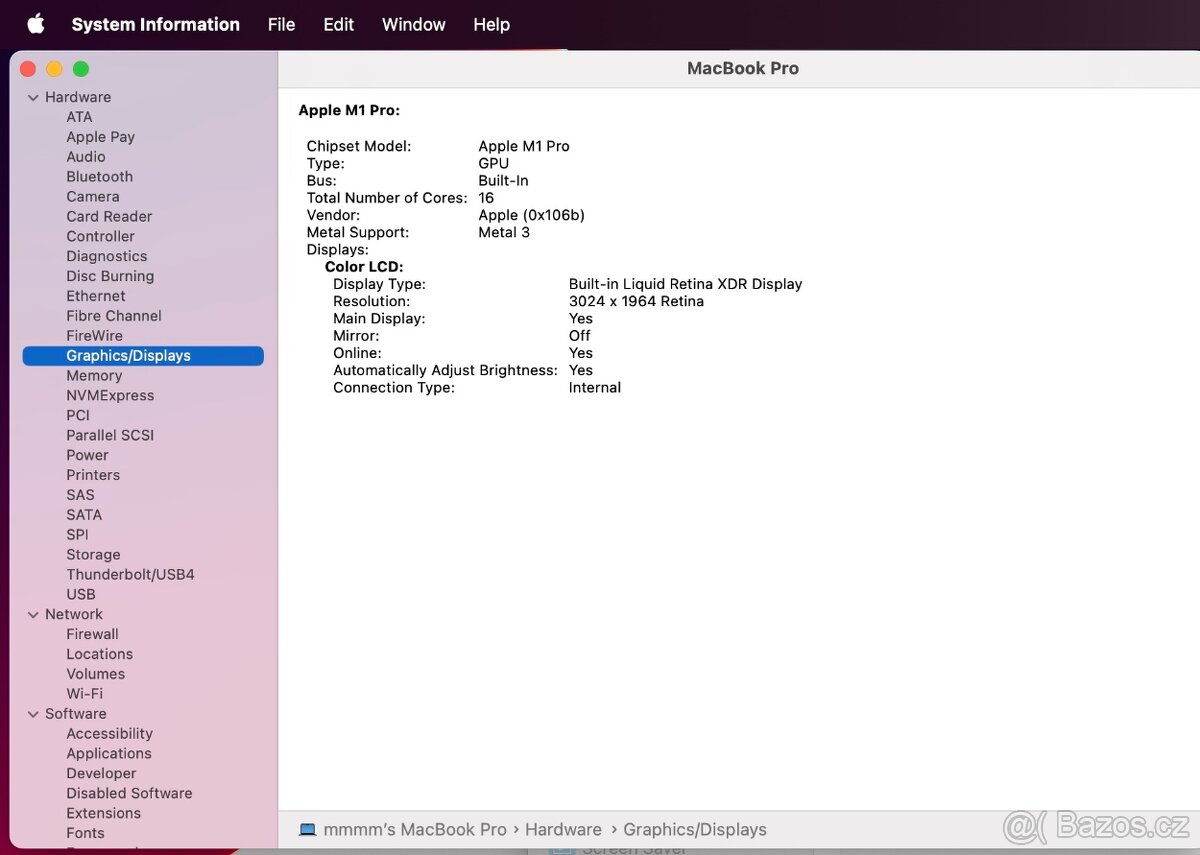Collapse the Software section
Viewport: 1200px width, 855px height.
pyautogui.click(x=34, y=714)
